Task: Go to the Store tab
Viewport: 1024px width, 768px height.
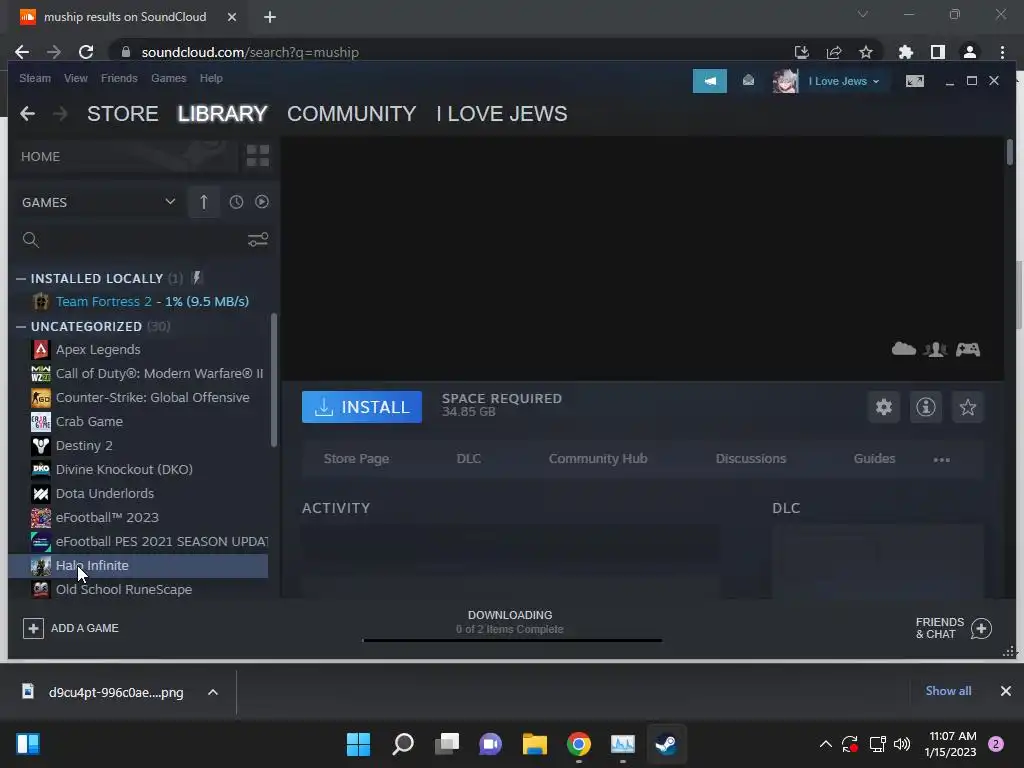Action: 123,114
